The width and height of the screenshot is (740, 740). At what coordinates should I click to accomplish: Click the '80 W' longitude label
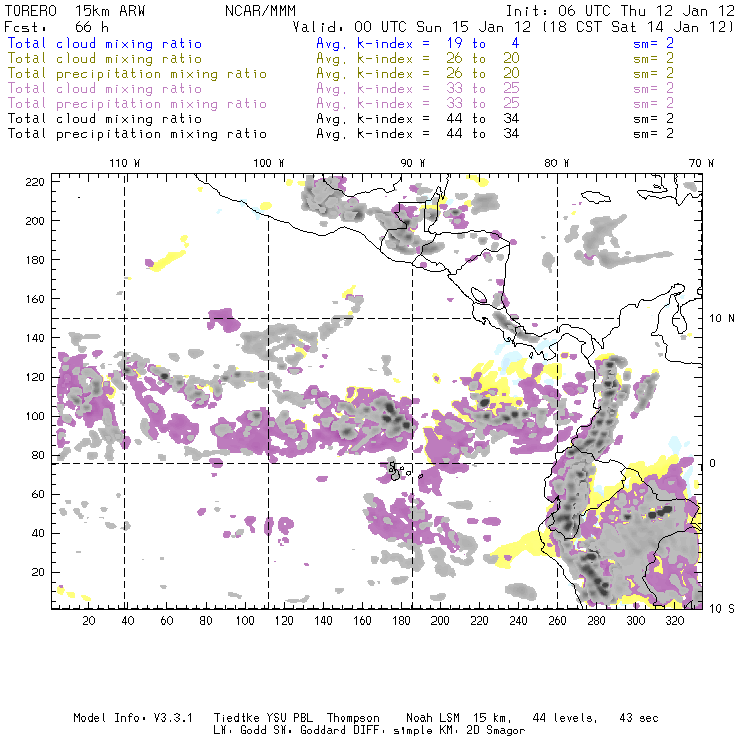[557, 163]
